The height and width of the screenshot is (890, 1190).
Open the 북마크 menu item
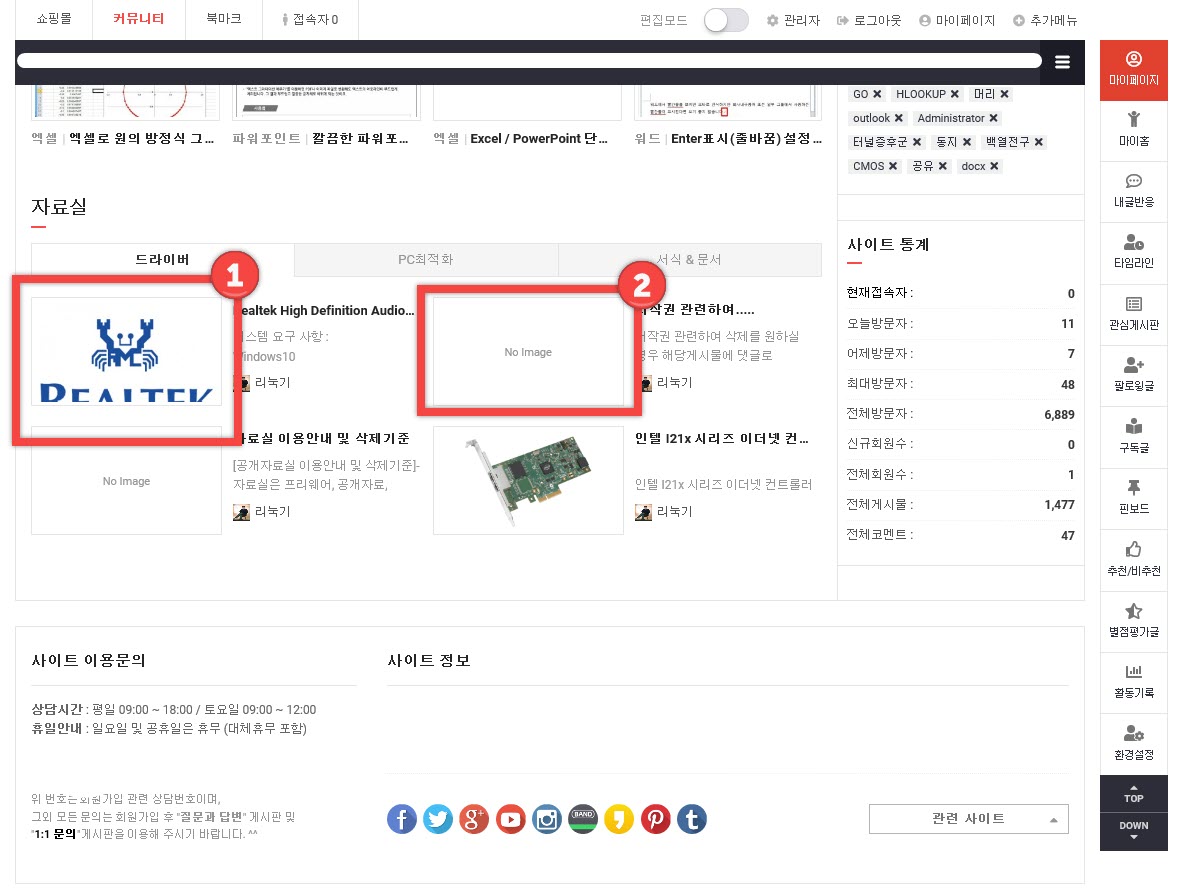coord(224,19)
